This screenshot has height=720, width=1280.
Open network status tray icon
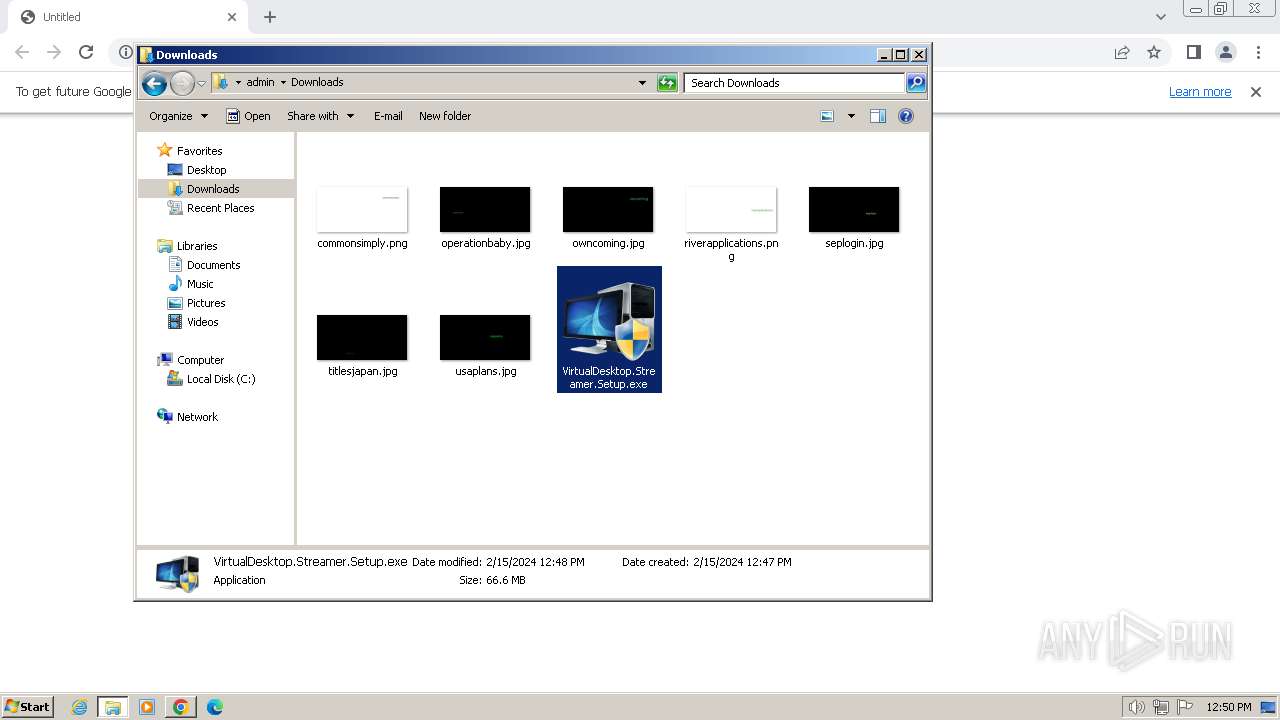(x=1160, y=707)
